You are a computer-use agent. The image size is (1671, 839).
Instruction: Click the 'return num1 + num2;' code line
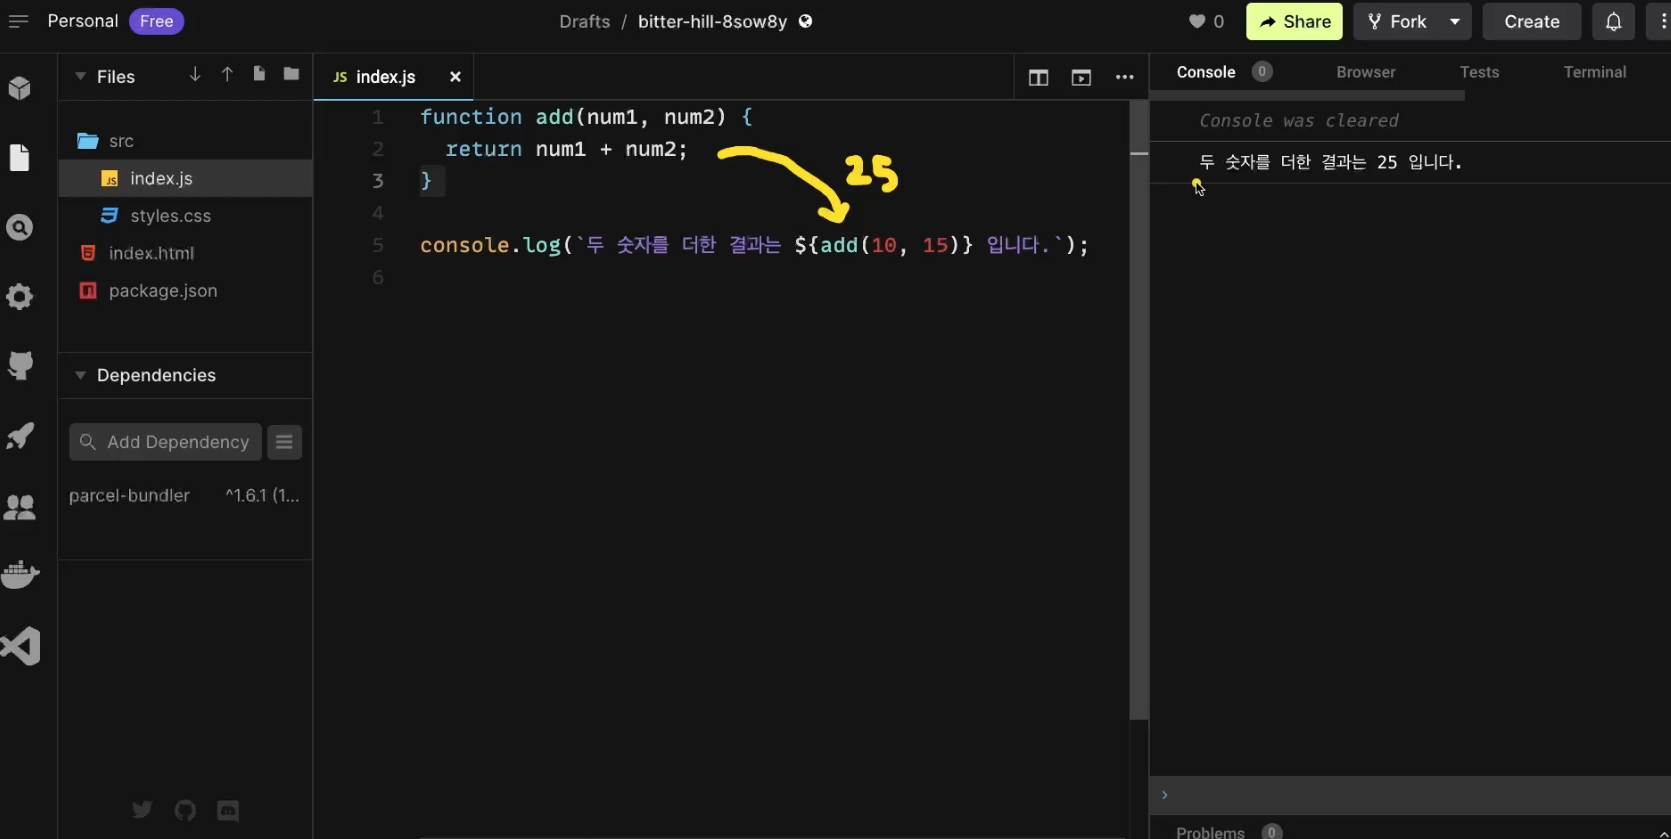click(566, 149)
